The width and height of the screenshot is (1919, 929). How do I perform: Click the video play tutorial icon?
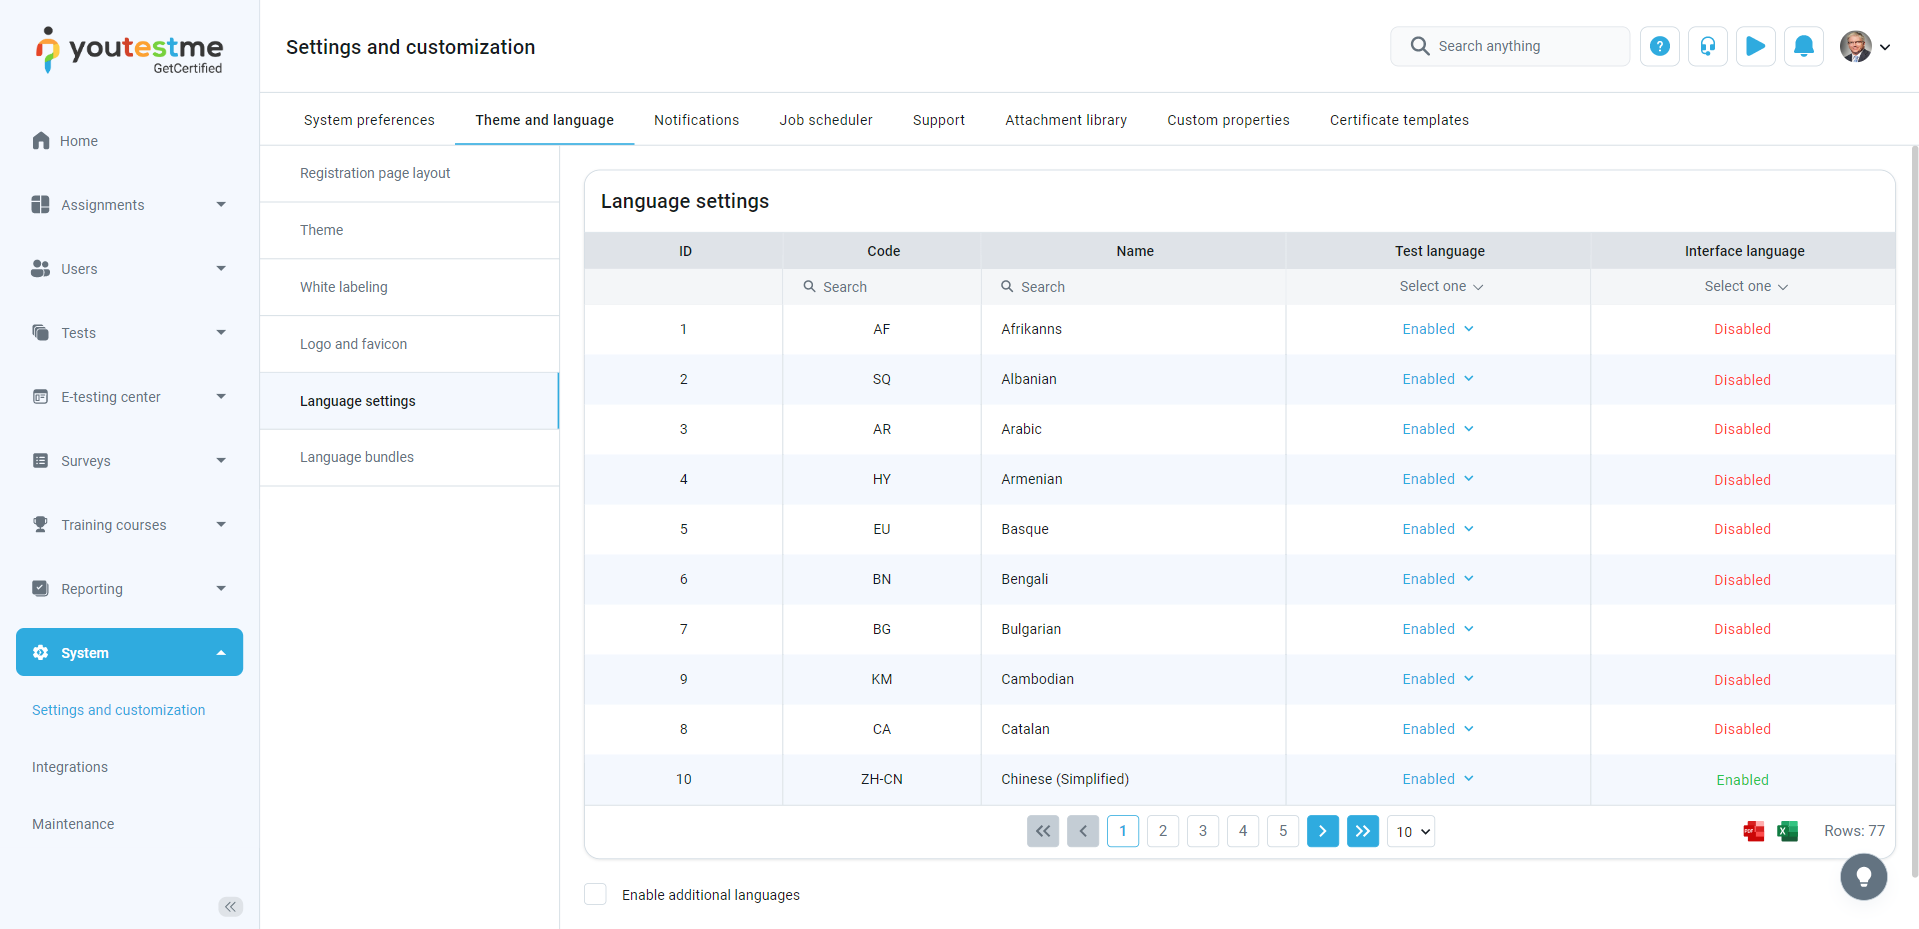(1755, 46)
